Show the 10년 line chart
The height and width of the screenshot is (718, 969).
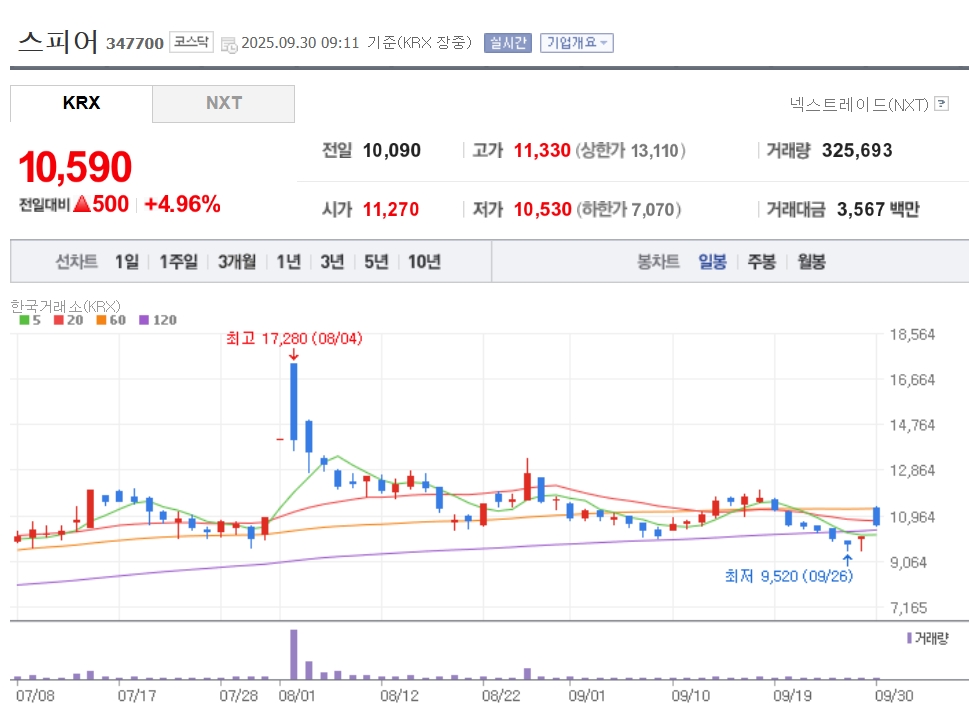click(424, 261)
